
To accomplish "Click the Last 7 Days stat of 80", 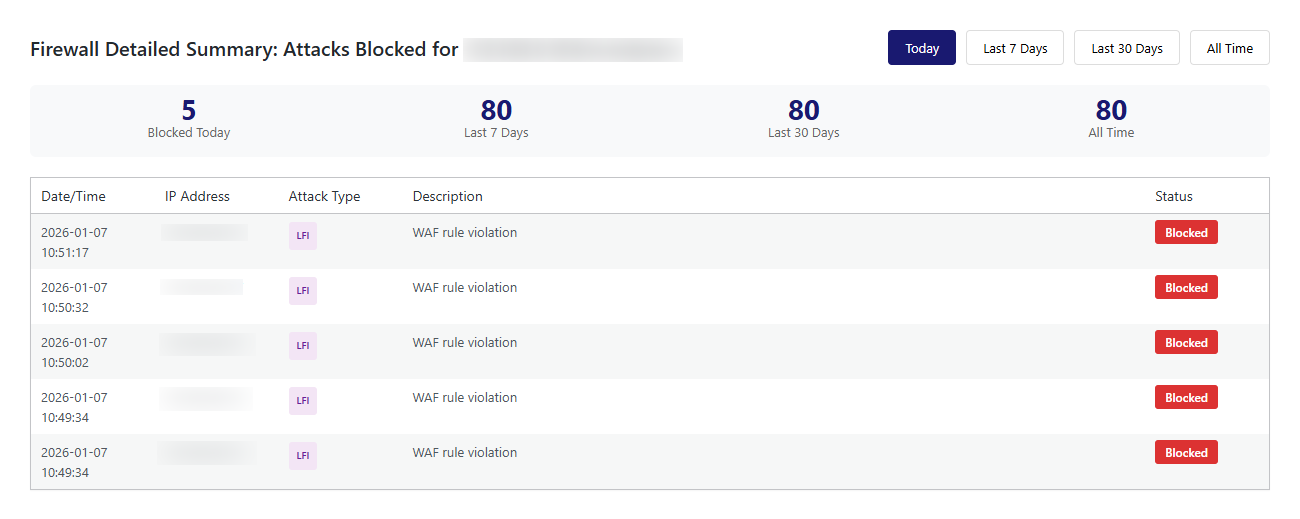I will tap(496, 111).
